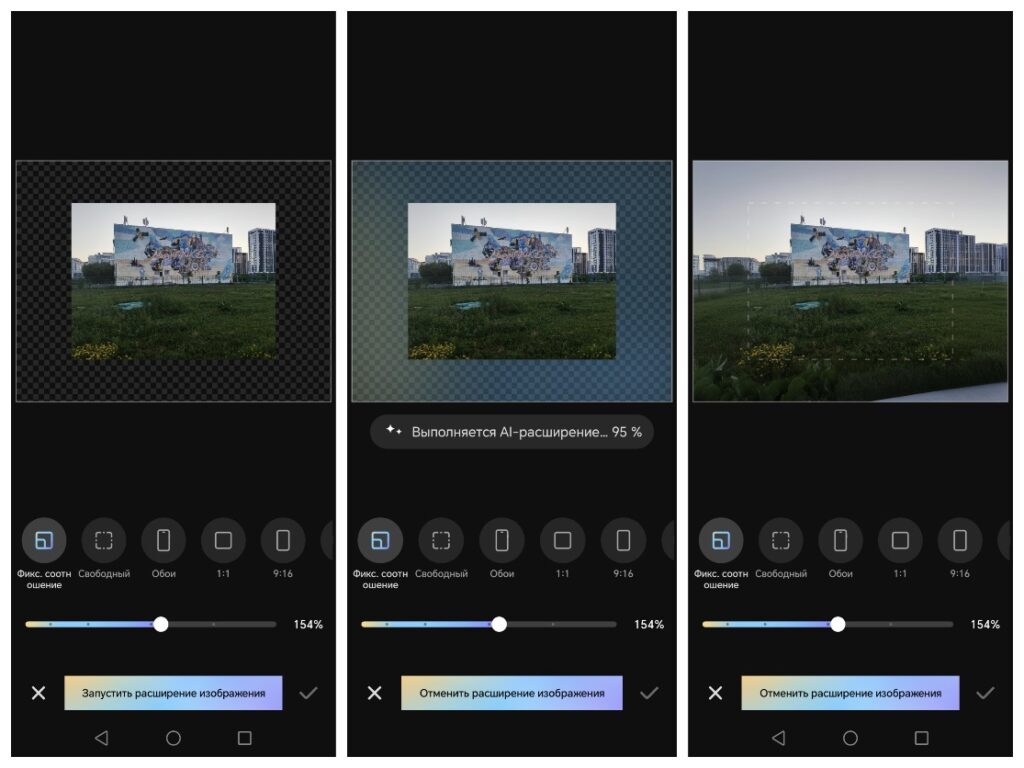Viewport: 1024px width, 768px height.
Task: Click Обои label in right screen
Action: [840, 573]
